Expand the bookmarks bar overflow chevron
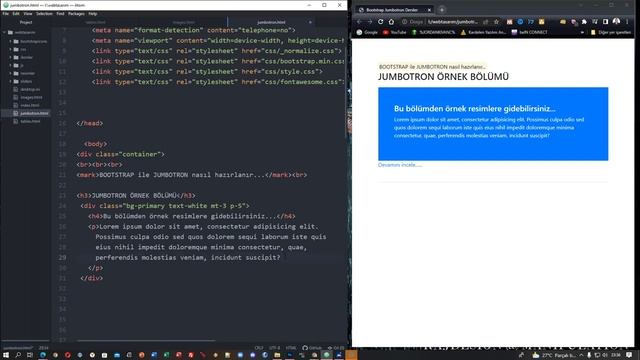This screenshot has height=360, width=640. (582, 32)
